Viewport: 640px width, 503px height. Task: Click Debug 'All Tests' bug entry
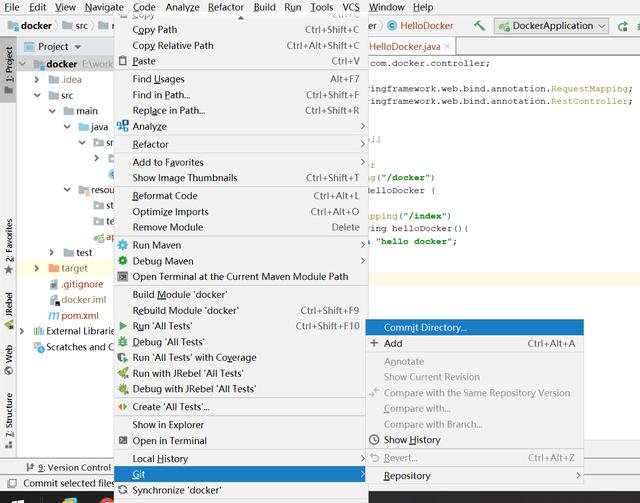click(x=241, y=342)
